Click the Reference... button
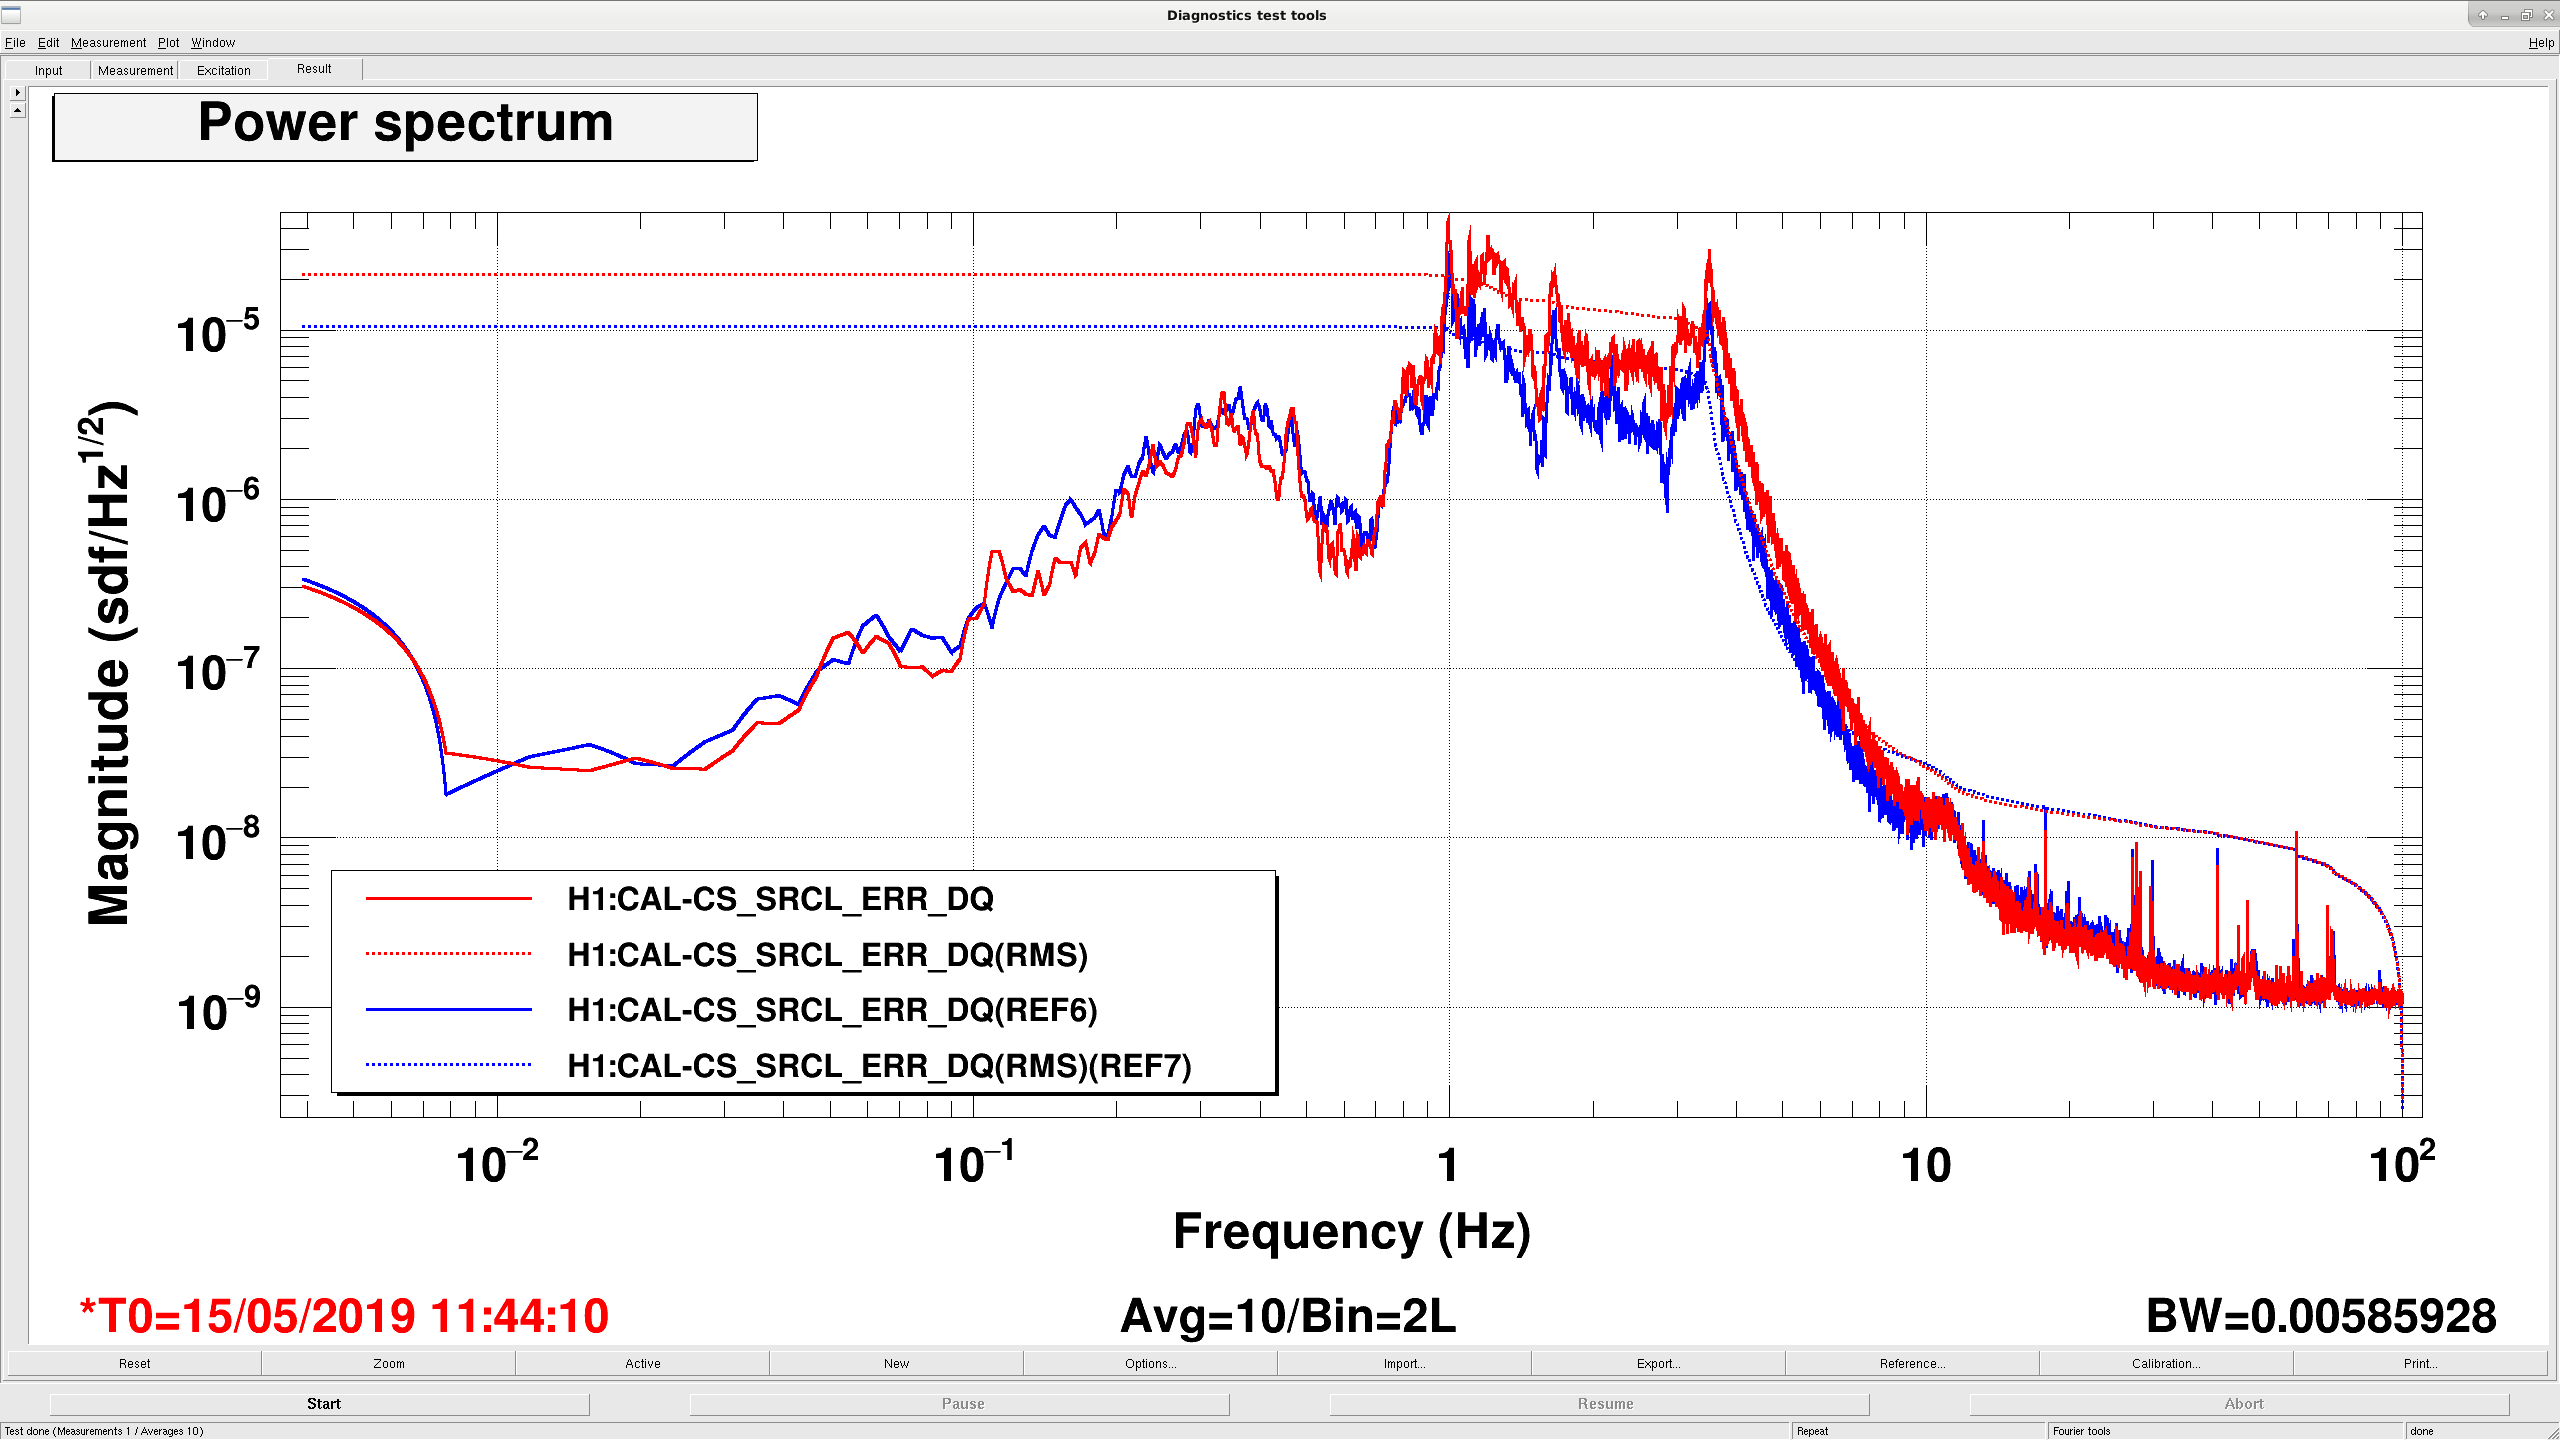Image resolution: width=2560 pixels, height=1440 pixels. pyautogui.click(x=1912, y=1363)
